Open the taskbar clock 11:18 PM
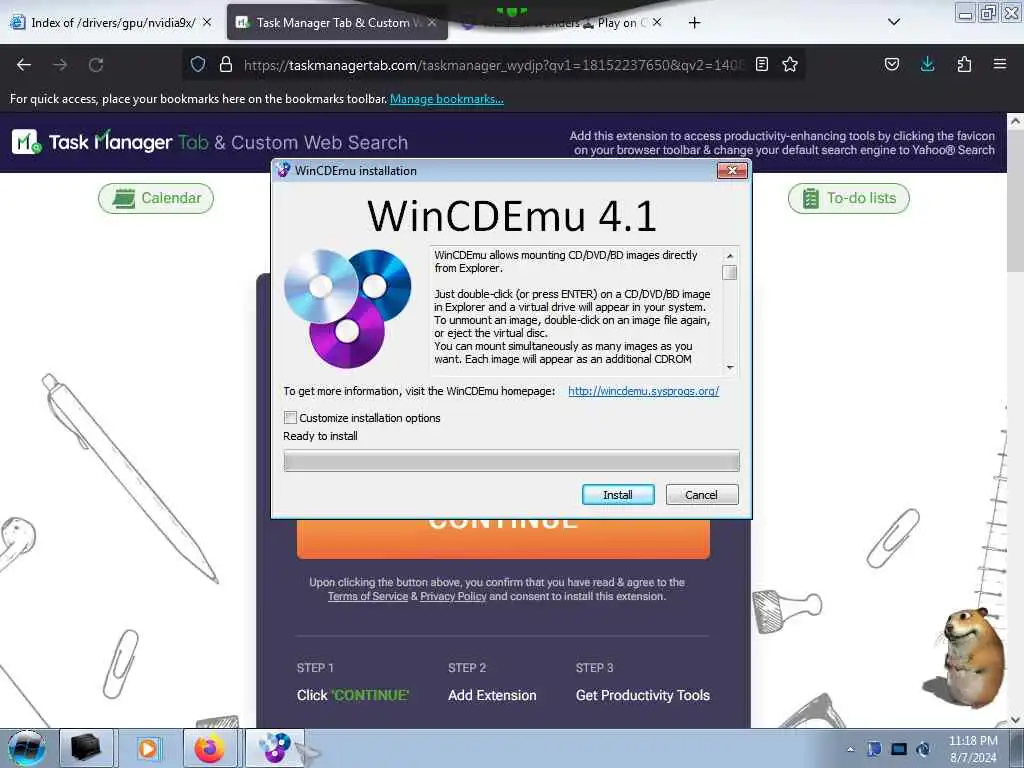 (973, 748)
